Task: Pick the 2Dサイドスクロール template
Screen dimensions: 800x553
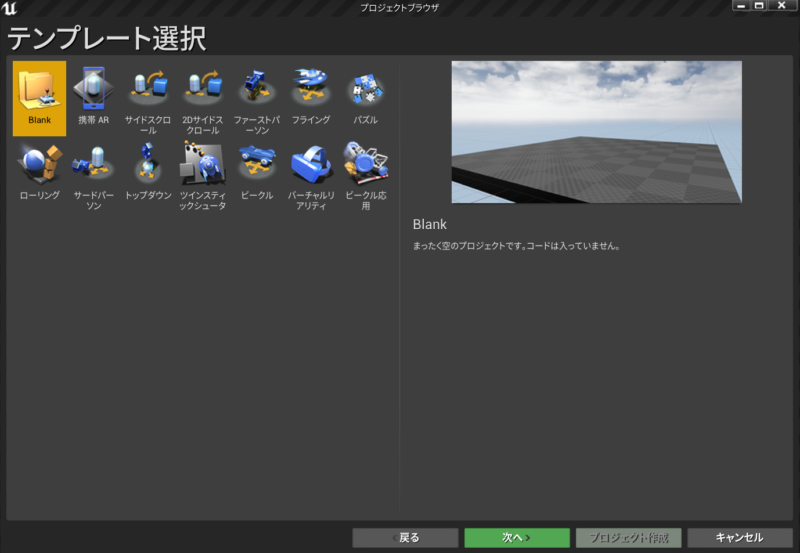Action: pyautogui.click(x=203, y=98)
